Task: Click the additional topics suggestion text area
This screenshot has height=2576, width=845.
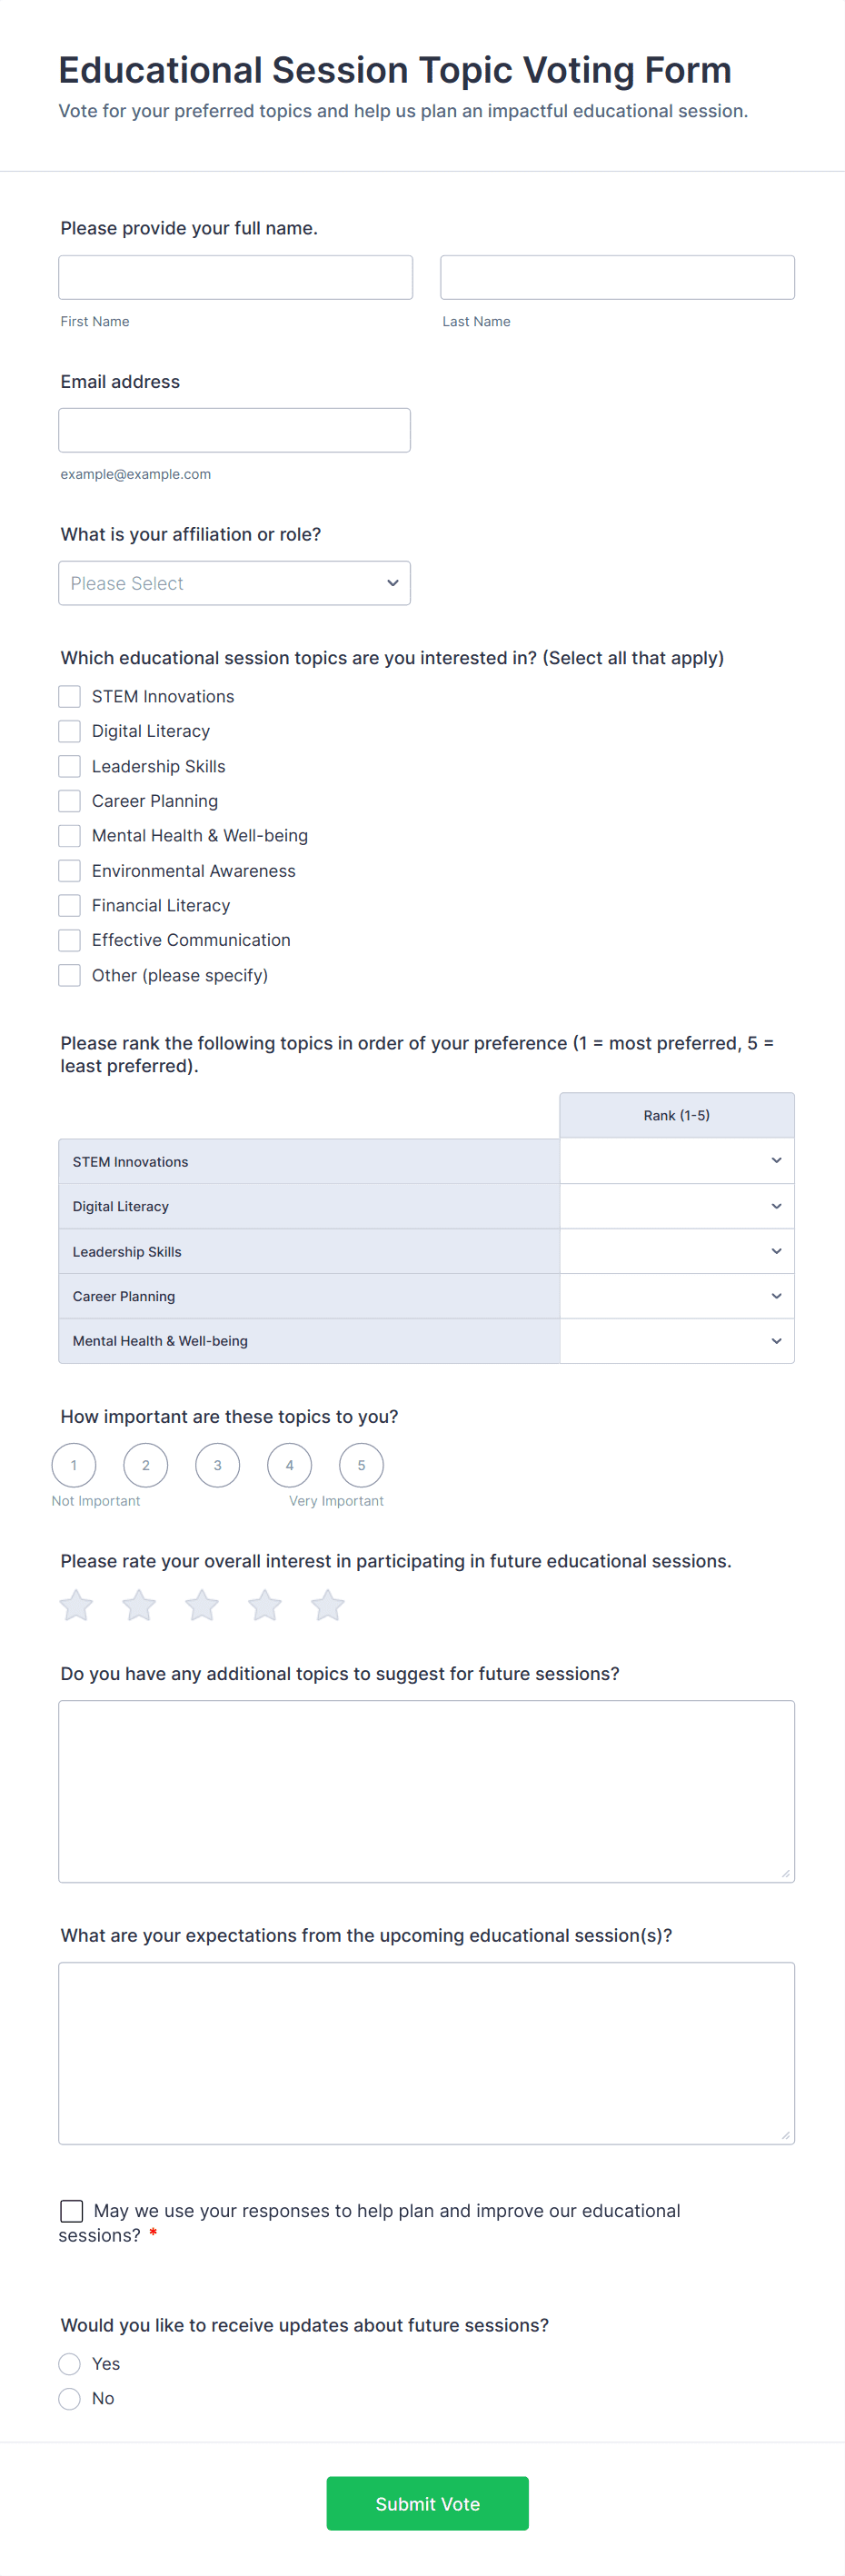Action: coord(426,1791)
